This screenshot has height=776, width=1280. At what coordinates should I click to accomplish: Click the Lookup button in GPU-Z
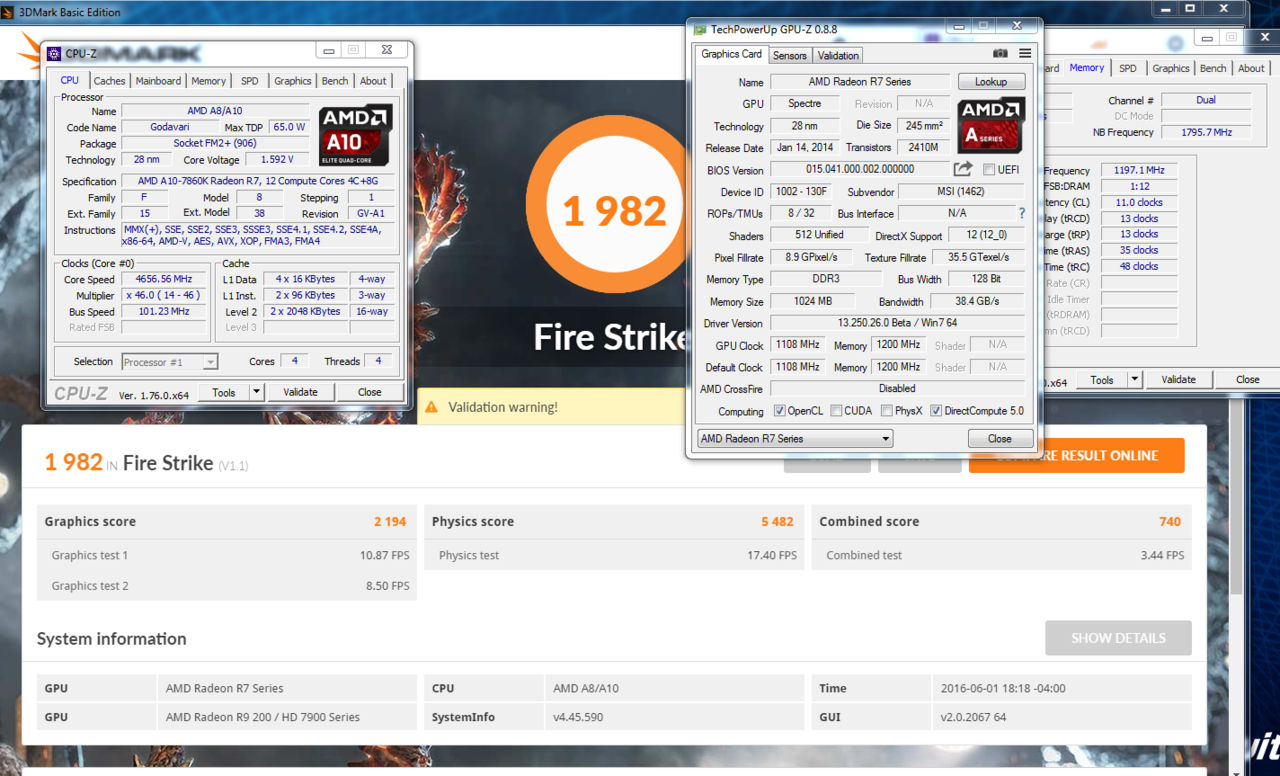click(991, 82)
